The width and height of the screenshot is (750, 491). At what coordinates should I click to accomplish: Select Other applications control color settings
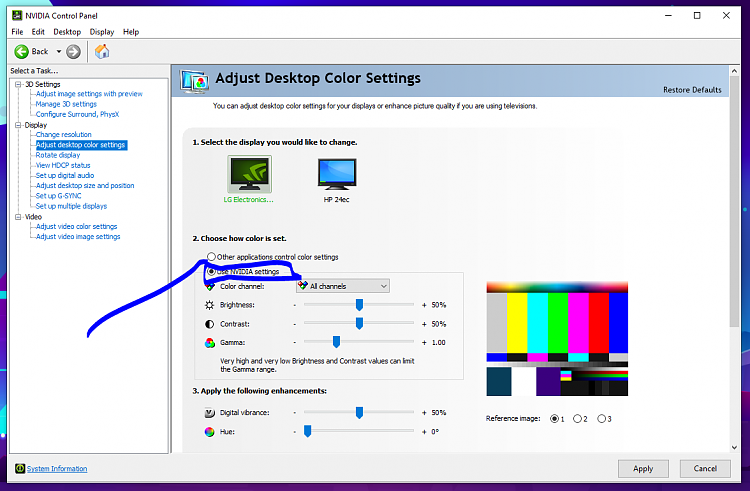[211, 257]
